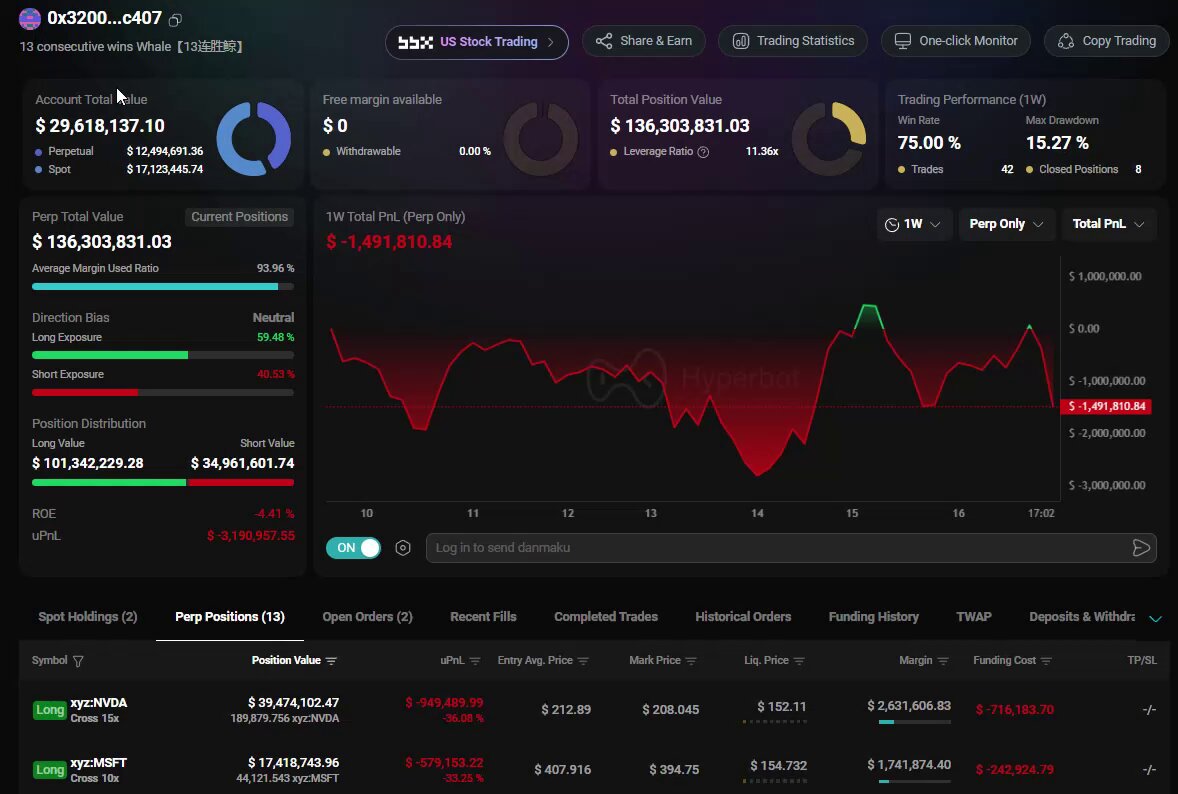Switch to the TWAP tab
The height and width of the screenshot is (794, 1178).
coord(974,617)
